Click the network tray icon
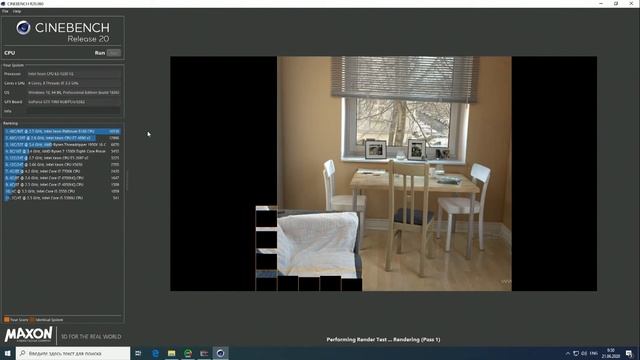 [576, 353]
